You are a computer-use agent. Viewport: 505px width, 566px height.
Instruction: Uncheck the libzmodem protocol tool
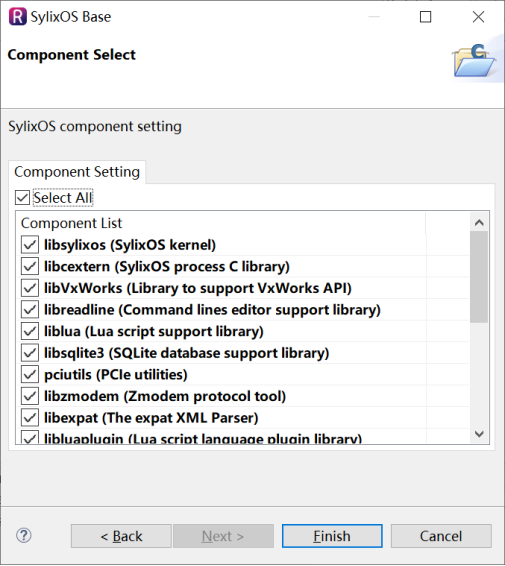tap(30, 396)
